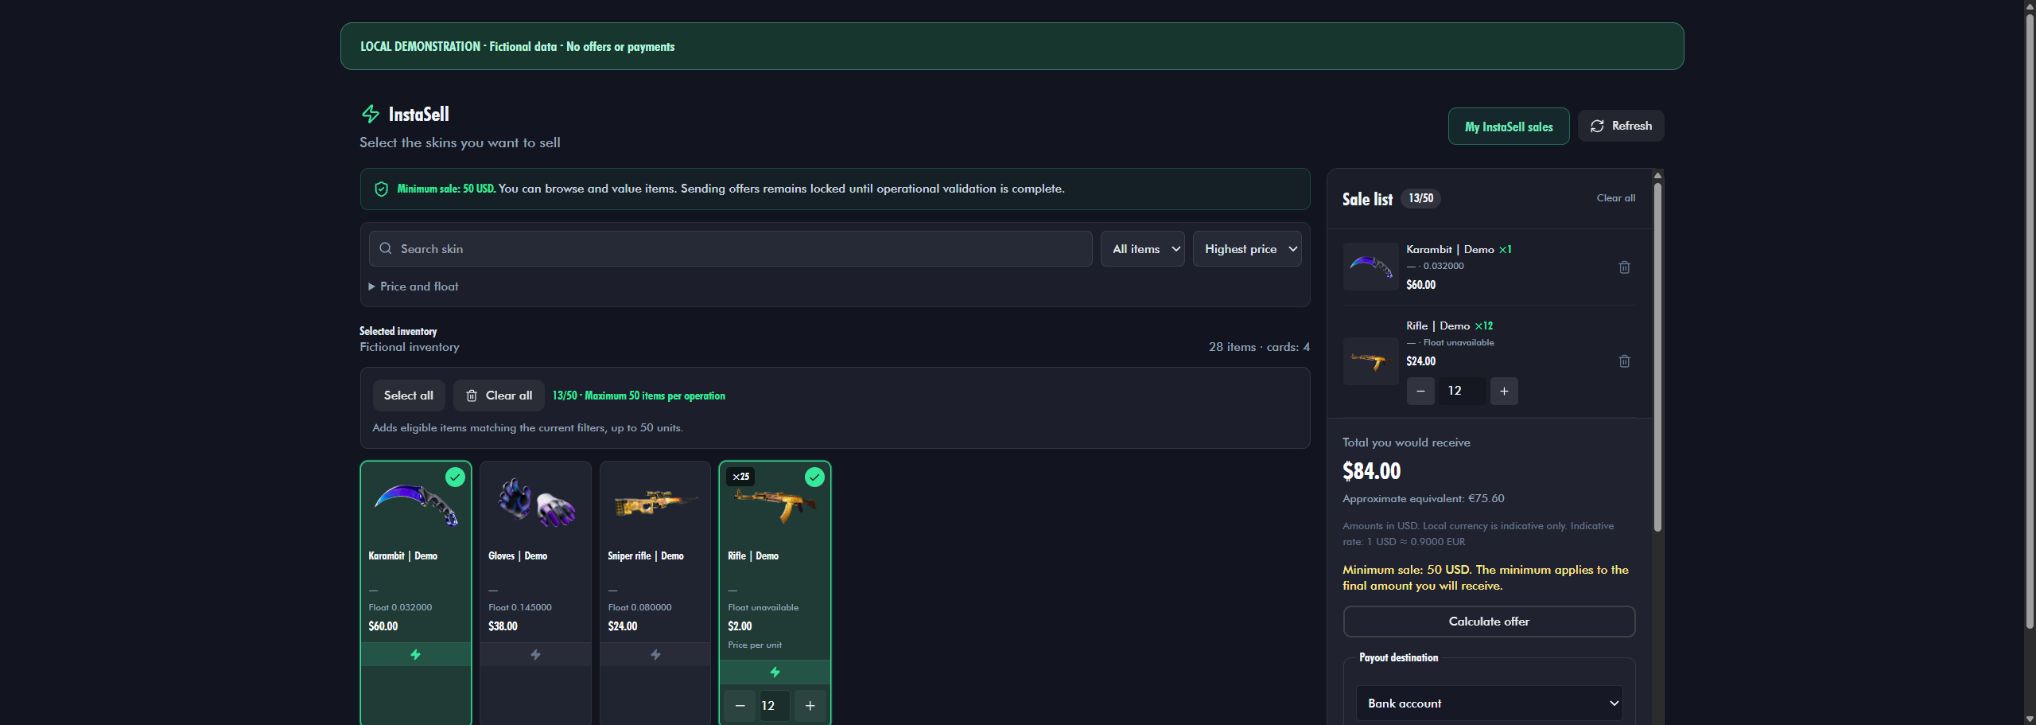
Task: Click the Clear all button with trash icon
Action: [499, 396]
